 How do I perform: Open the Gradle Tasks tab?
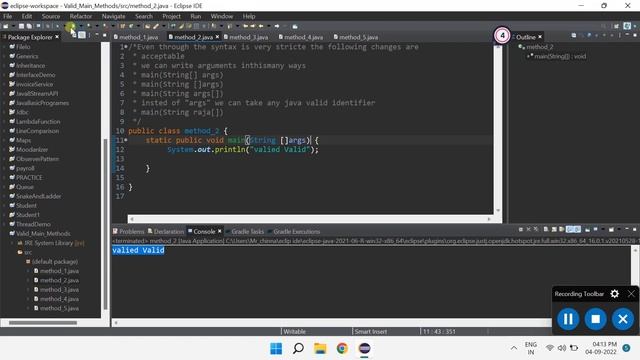point(244,231)
